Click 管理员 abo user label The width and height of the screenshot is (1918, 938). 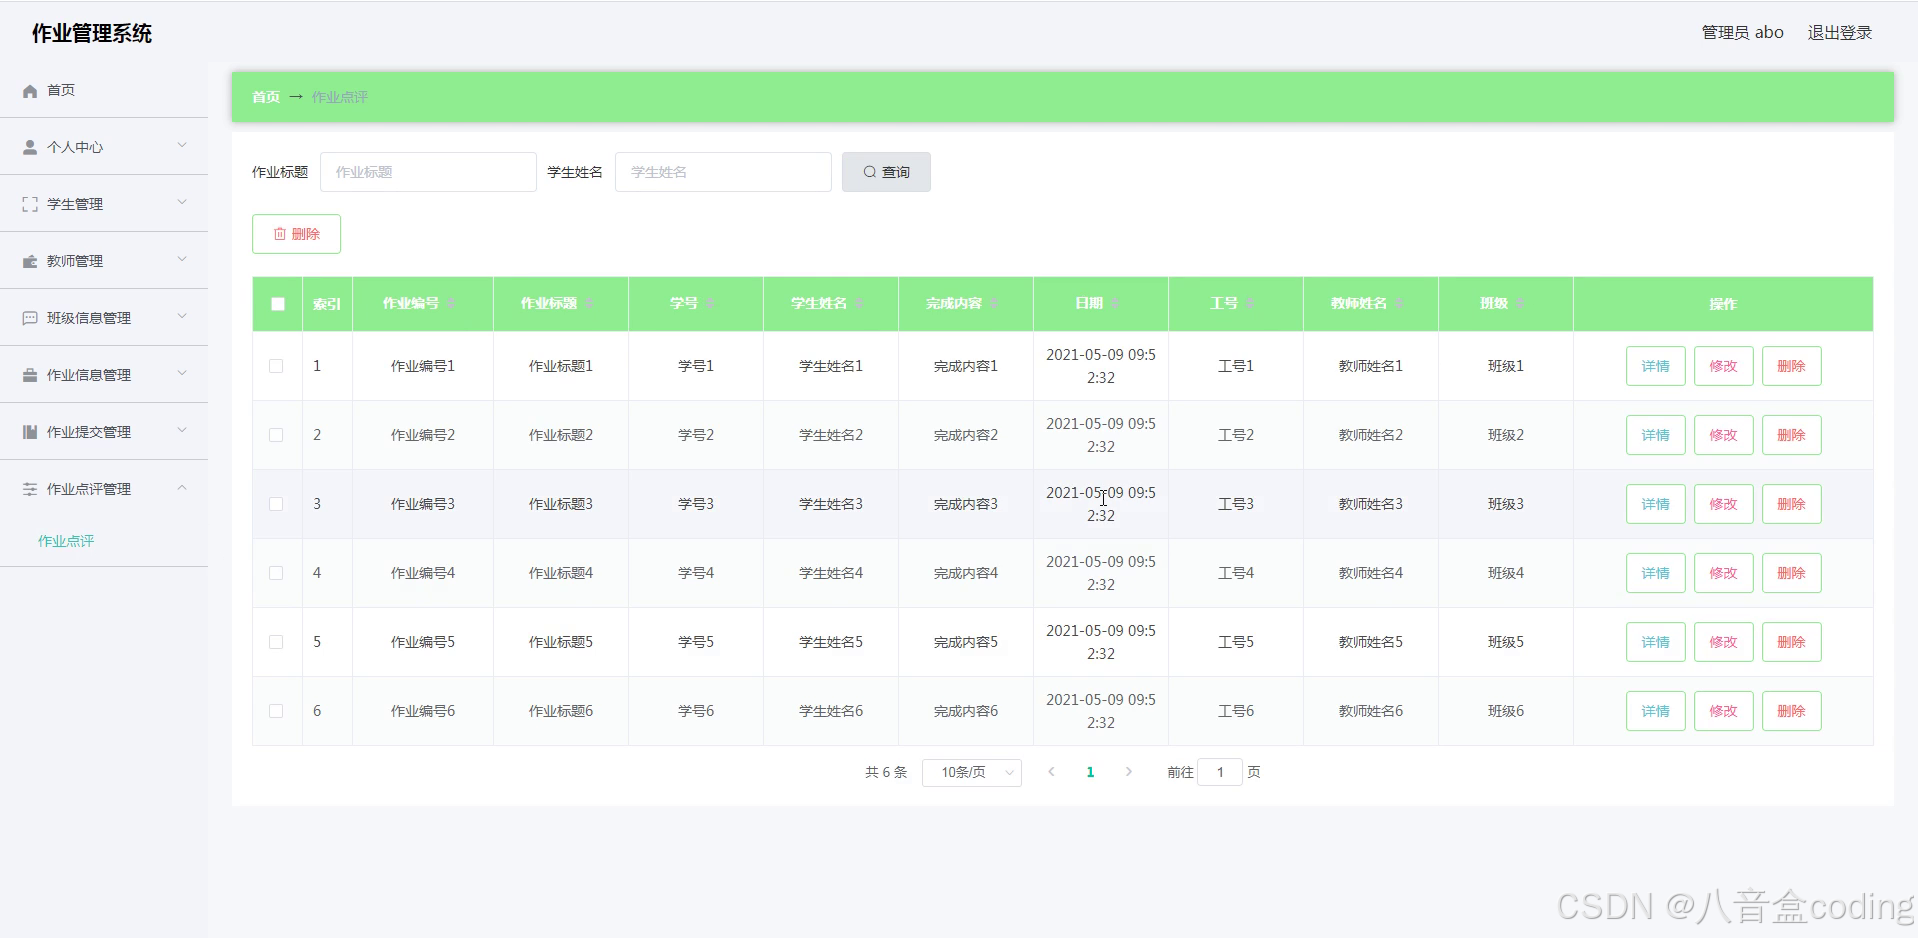(x=1742, y=33)
